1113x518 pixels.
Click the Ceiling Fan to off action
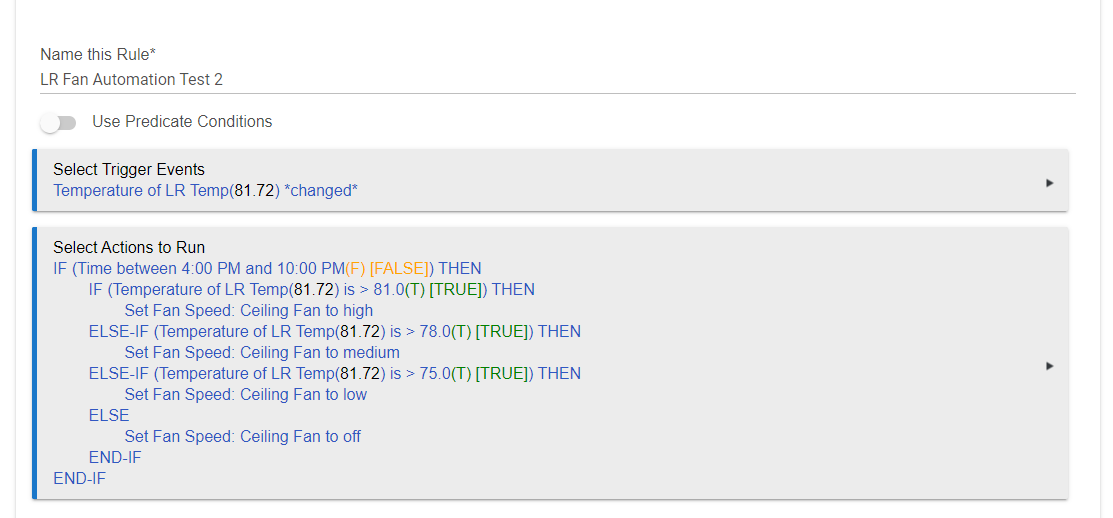tap(243, 436)
